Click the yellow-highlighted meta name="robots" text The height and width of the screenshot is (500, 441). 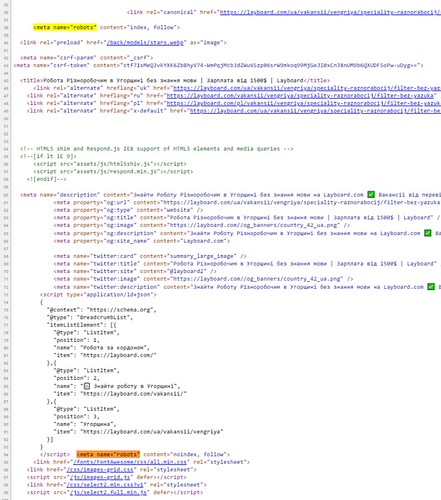click(x=65, y=27)
